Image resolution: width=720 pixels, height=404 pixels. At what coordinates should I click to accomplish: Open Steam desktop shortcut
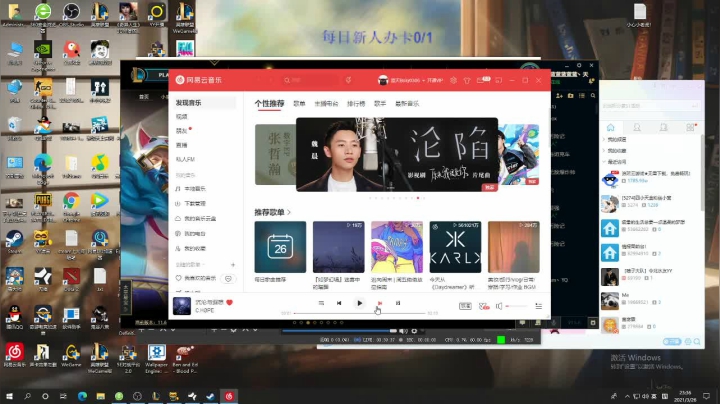[x=14, y=241]
